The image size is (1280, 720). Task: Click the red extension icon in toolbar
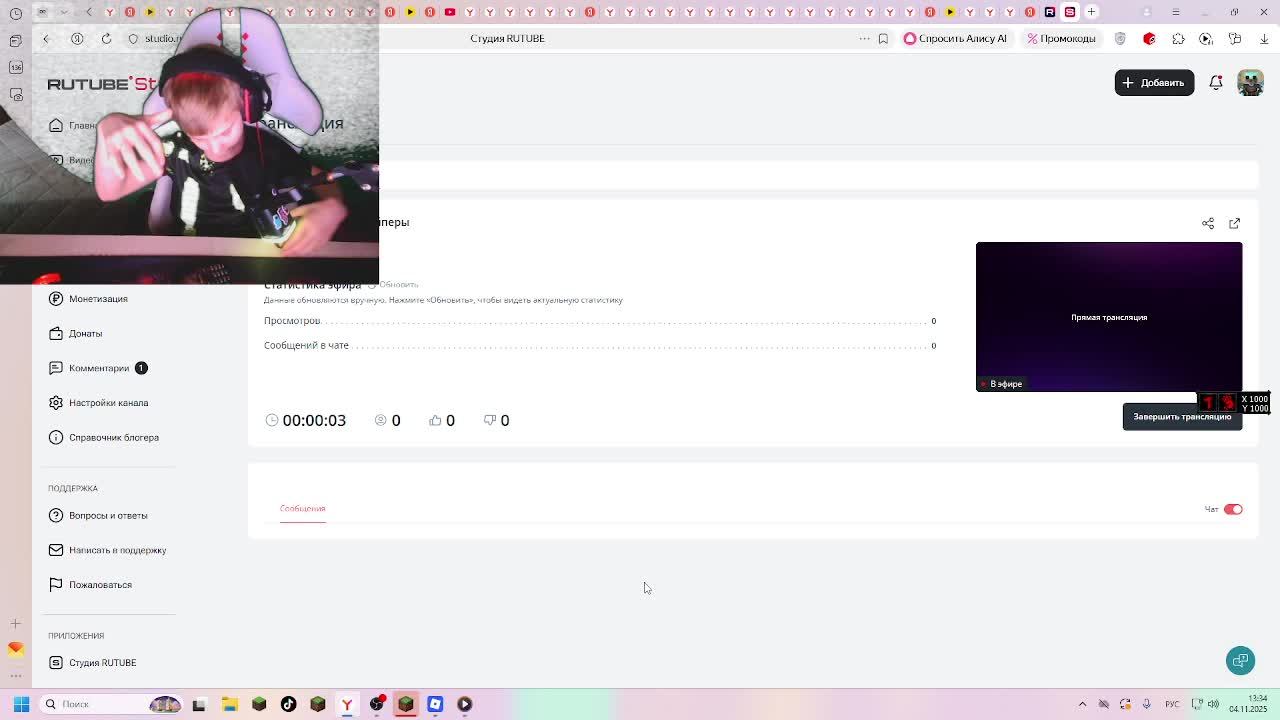point(1149,39)
